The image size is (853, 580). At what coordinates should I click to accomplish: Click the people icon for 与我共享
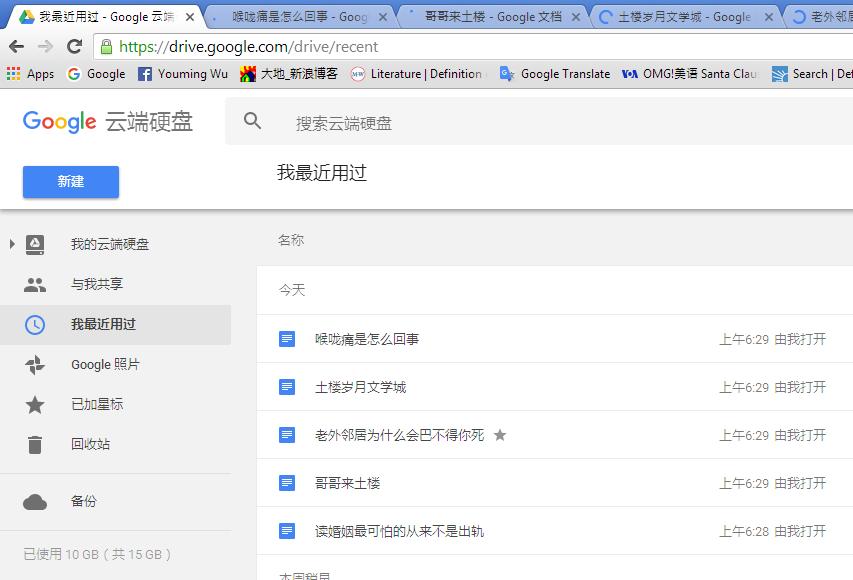click(35, 285)
